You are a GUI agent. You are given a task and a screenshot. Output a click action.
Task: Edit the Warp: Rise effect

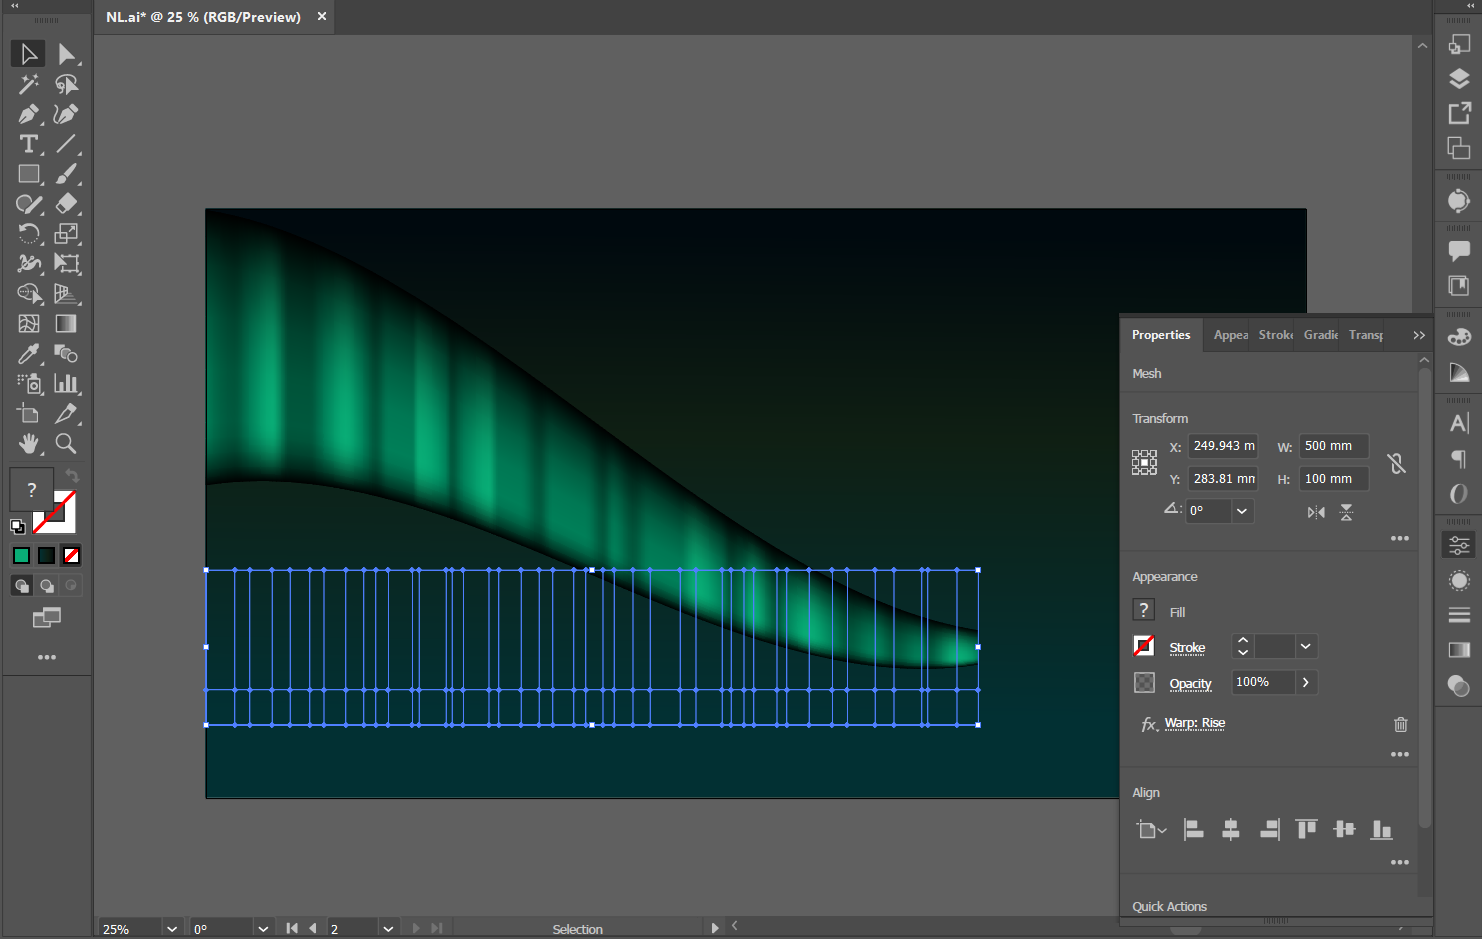[x=1195, y=723]
